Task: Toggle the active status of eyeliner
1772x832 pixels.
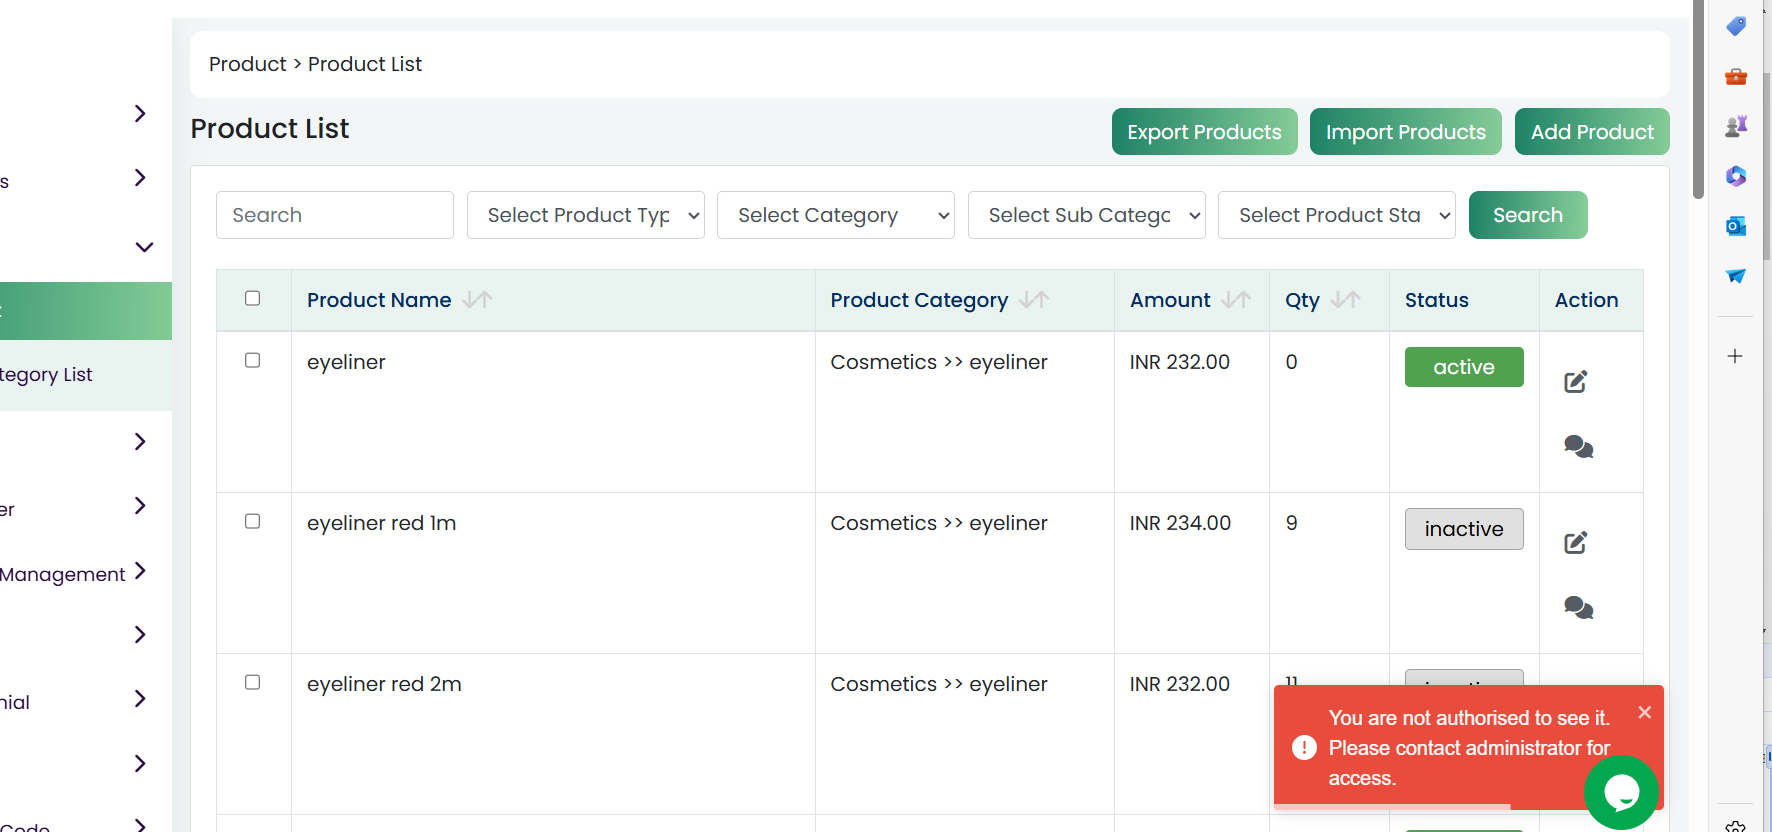Action: pos(1464,367)
